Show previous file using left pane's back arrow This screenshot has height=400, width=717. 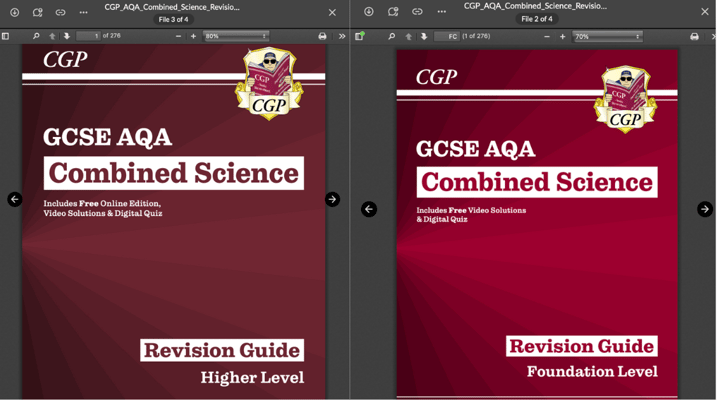(15, 199)
